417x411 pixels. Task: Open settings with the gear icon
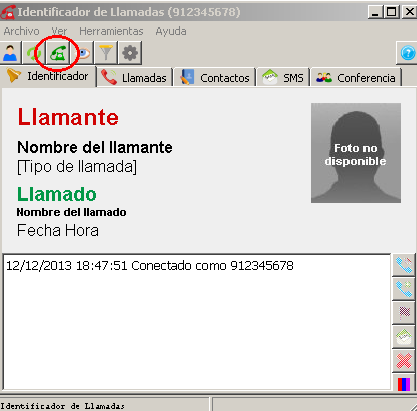click(x=130, y=53)
